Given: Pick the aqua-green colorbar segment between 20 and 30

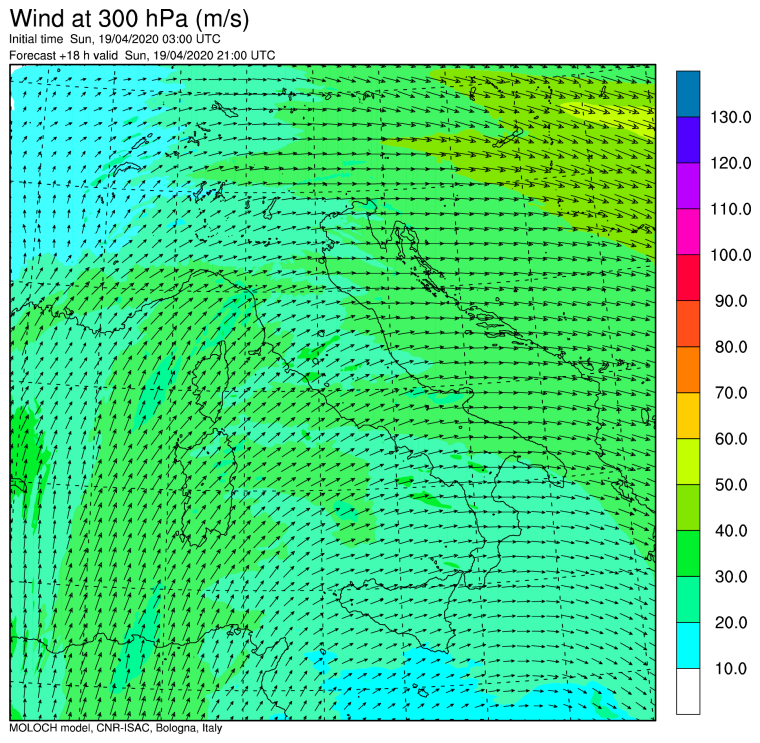Looking at the screenshot, I should point(688,599).
